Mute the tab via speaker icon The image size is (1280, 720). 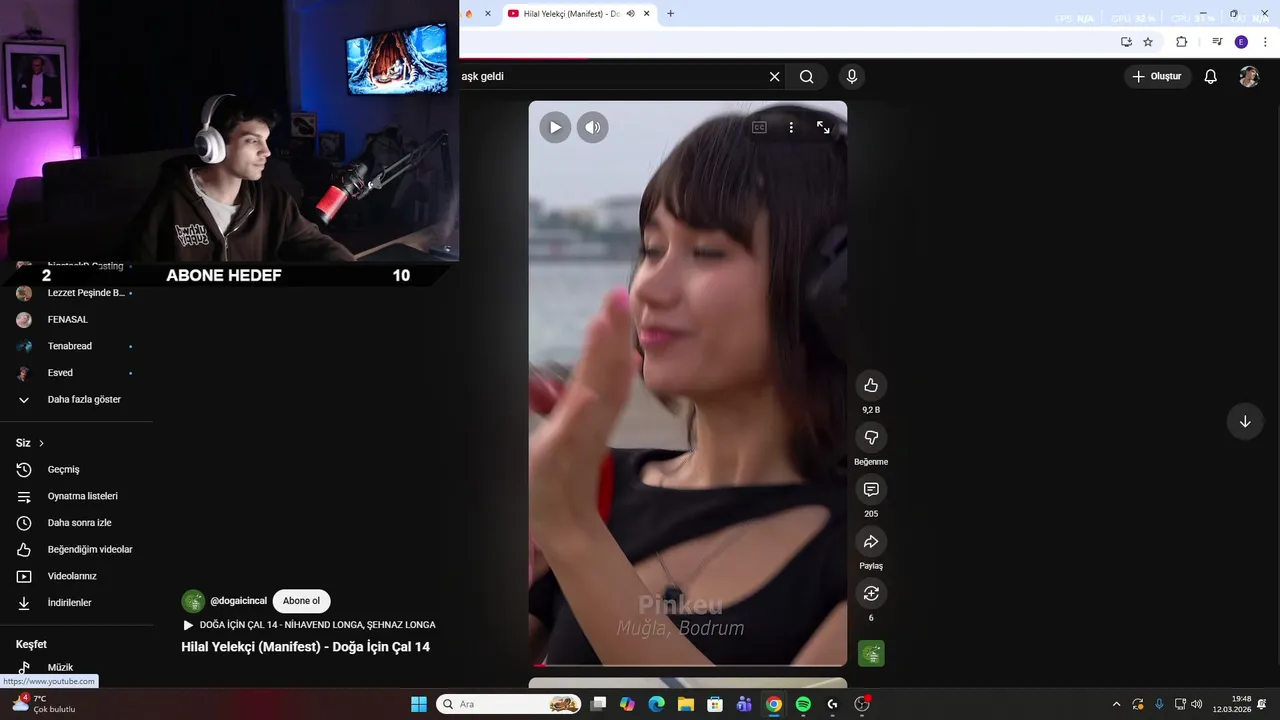pos(631,14)
